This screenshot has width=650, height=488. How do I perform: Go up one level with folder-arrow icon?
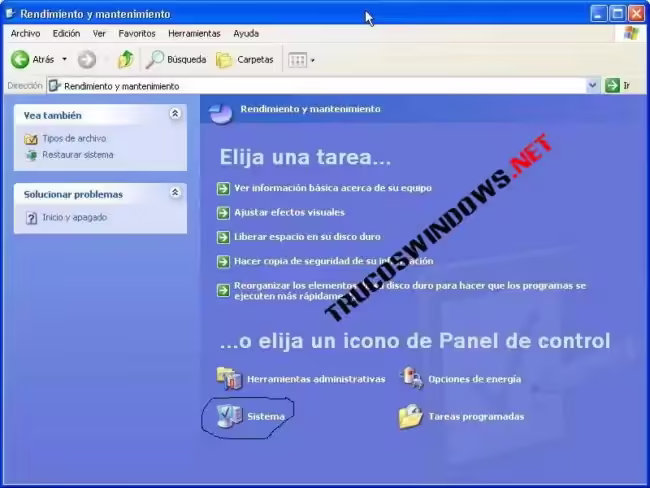pyautogui.click(x=126, y=60)
